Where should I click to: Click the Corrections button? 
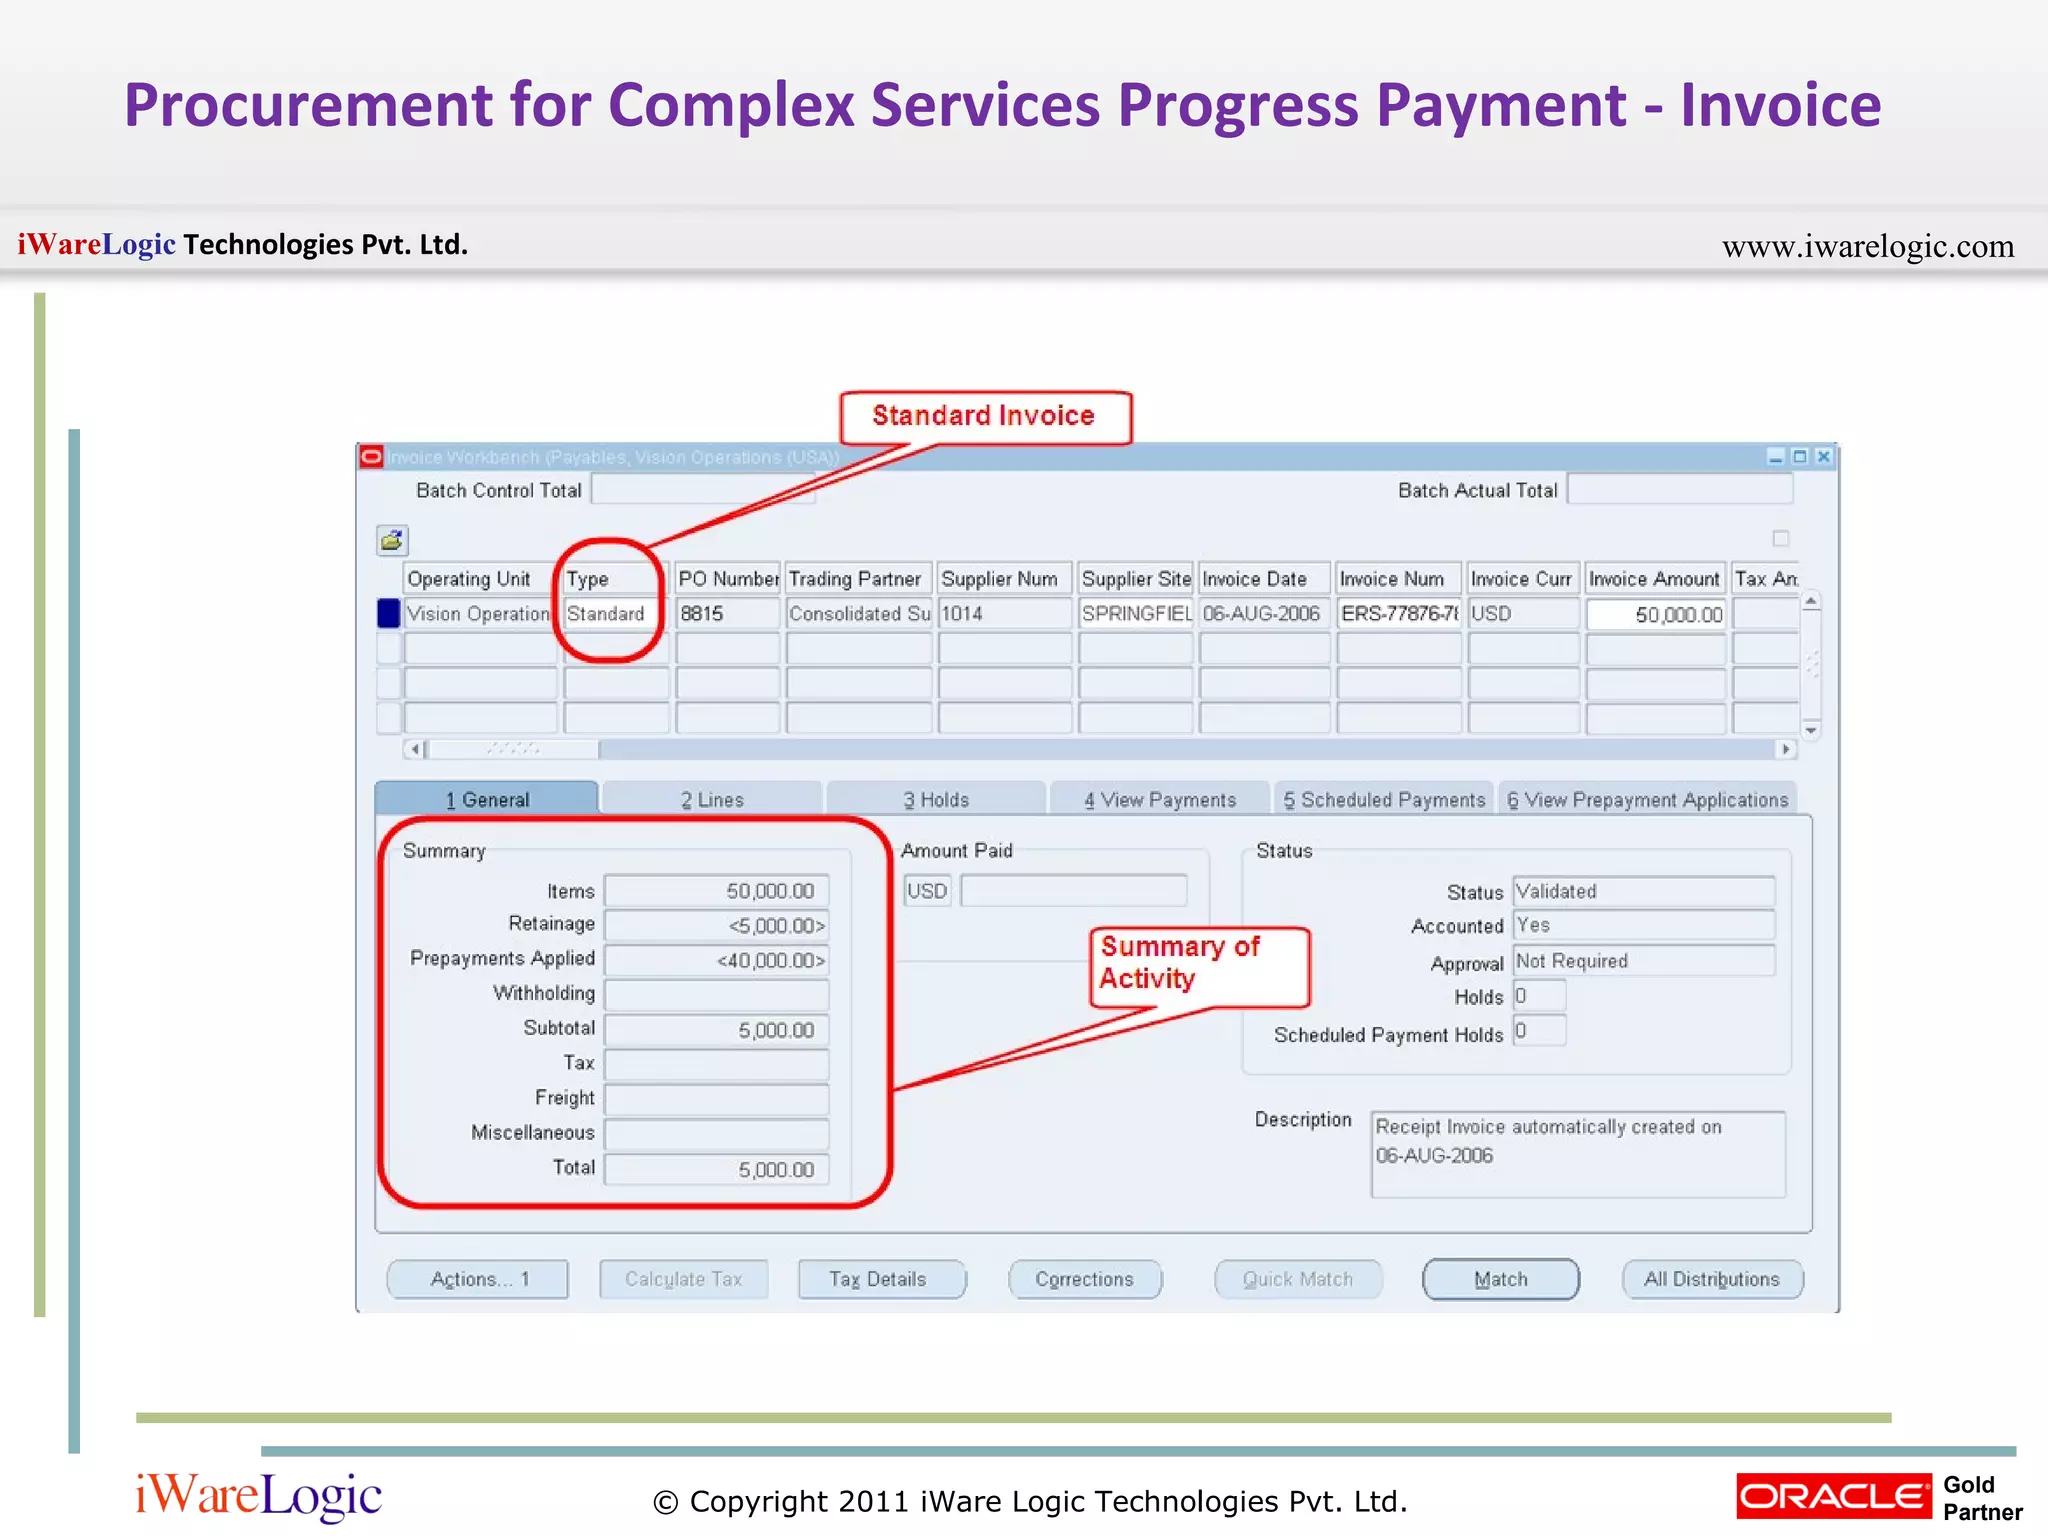pyautogui.click(x=1085, y=1279)
